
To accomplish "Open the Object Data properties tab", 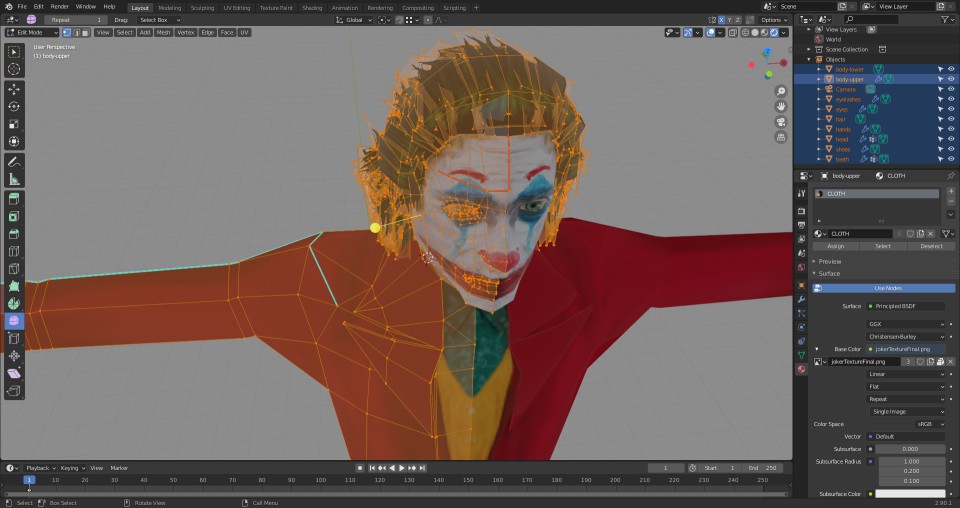I will click(801, 355).
